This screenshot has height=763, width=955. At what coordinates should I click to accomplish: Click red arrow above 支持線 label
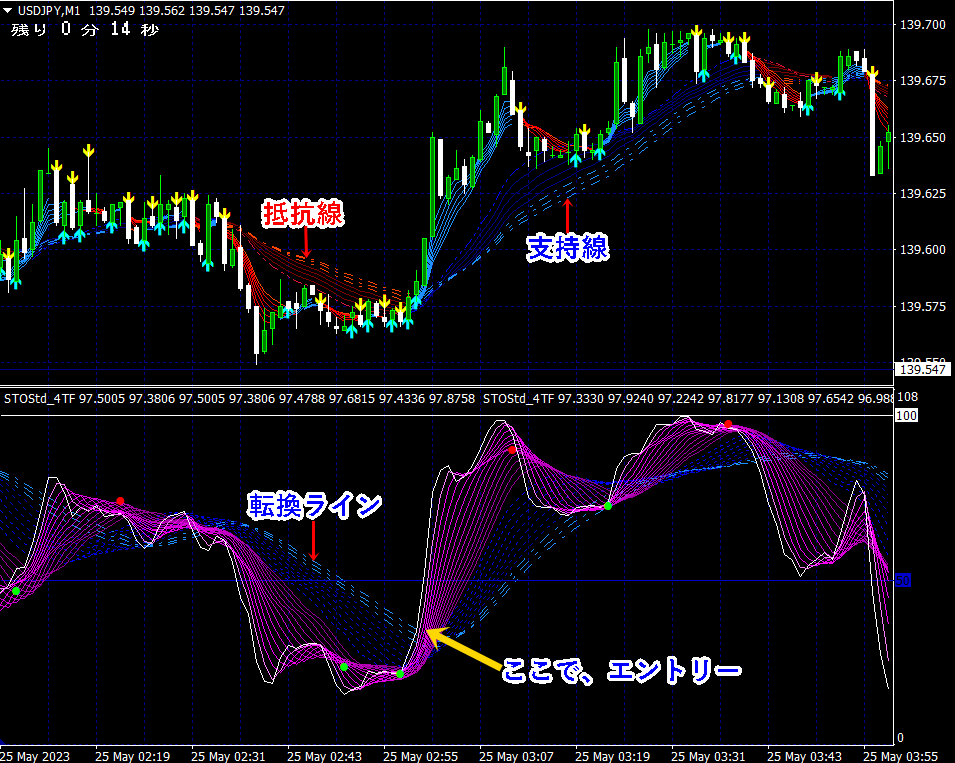click(567, 215)
